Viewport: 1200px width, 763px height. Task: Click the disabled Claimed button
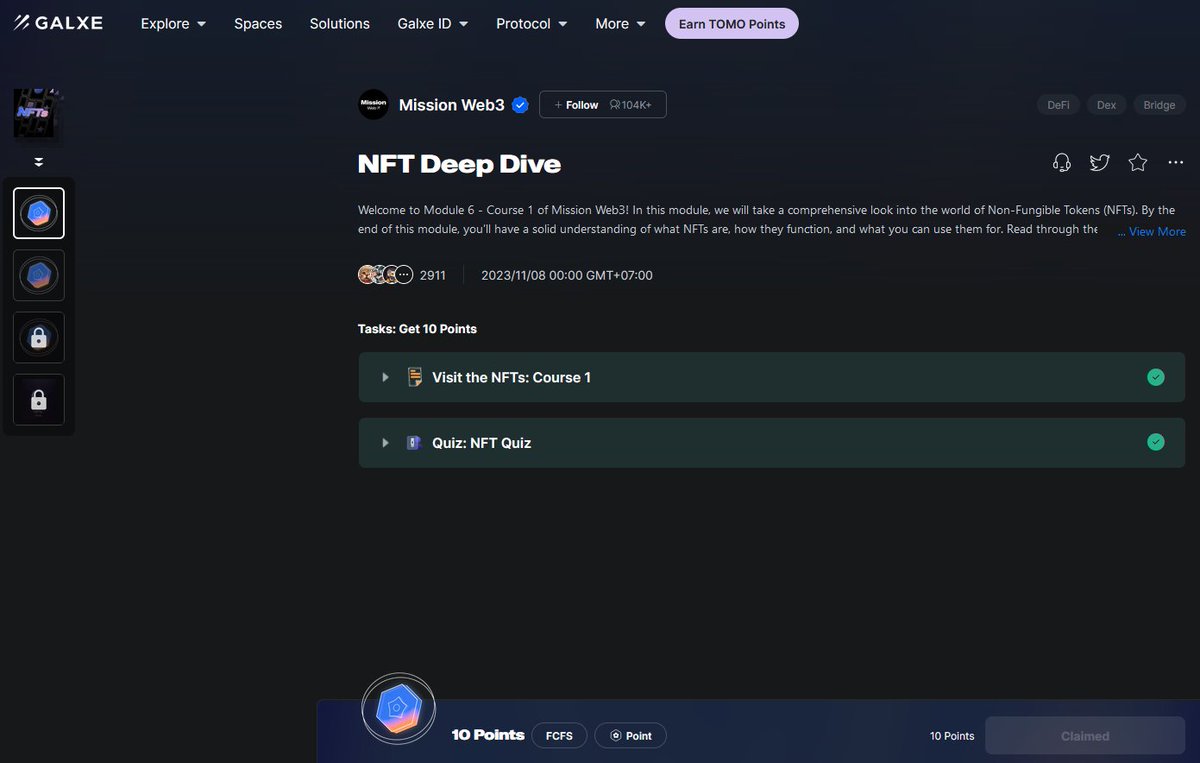pyautogui.click(x=1085, y=735)
